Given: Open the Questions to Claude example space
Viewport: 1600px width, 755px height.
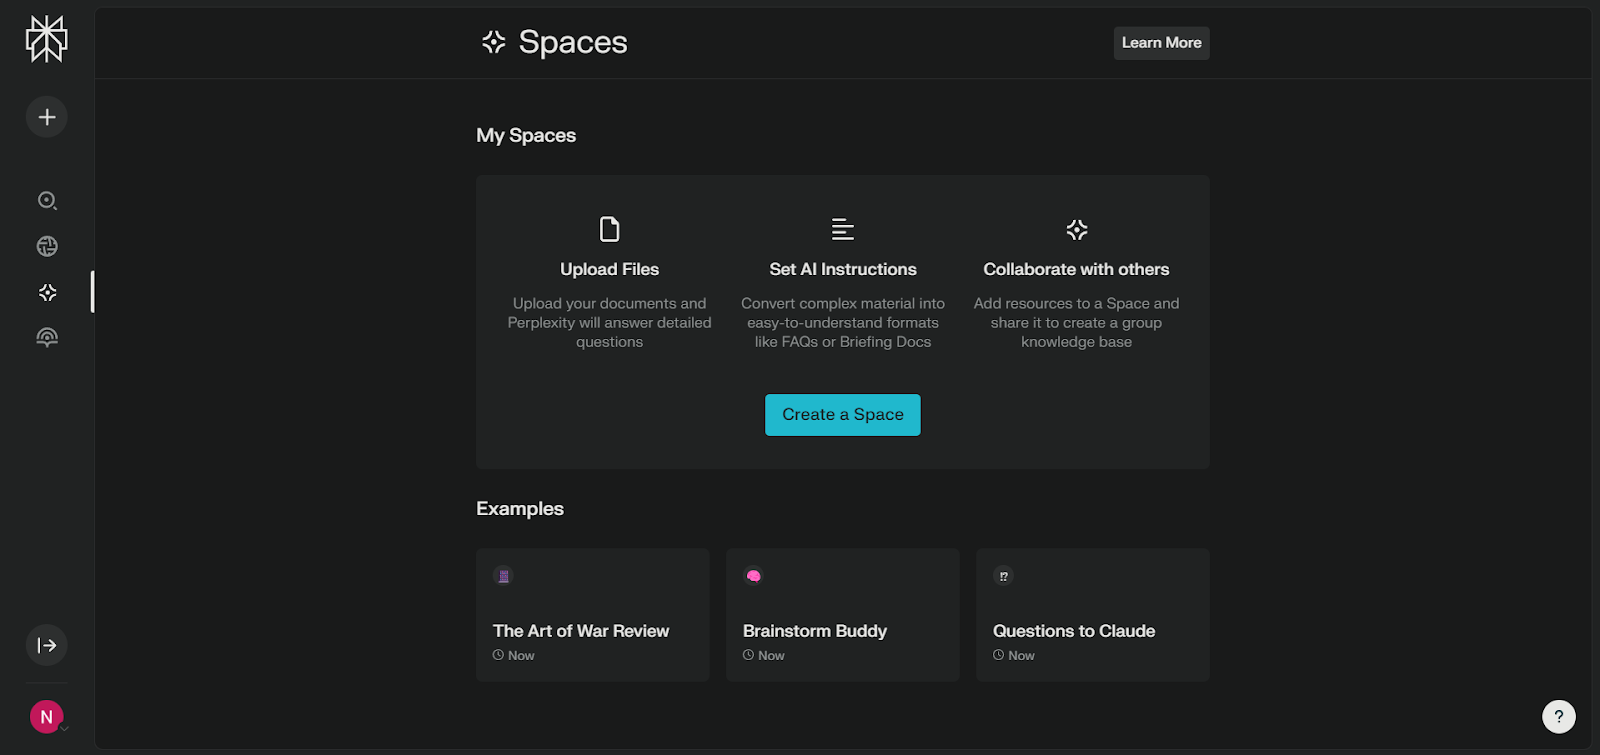Looking at the screenshot, I should coord(1093,615).
